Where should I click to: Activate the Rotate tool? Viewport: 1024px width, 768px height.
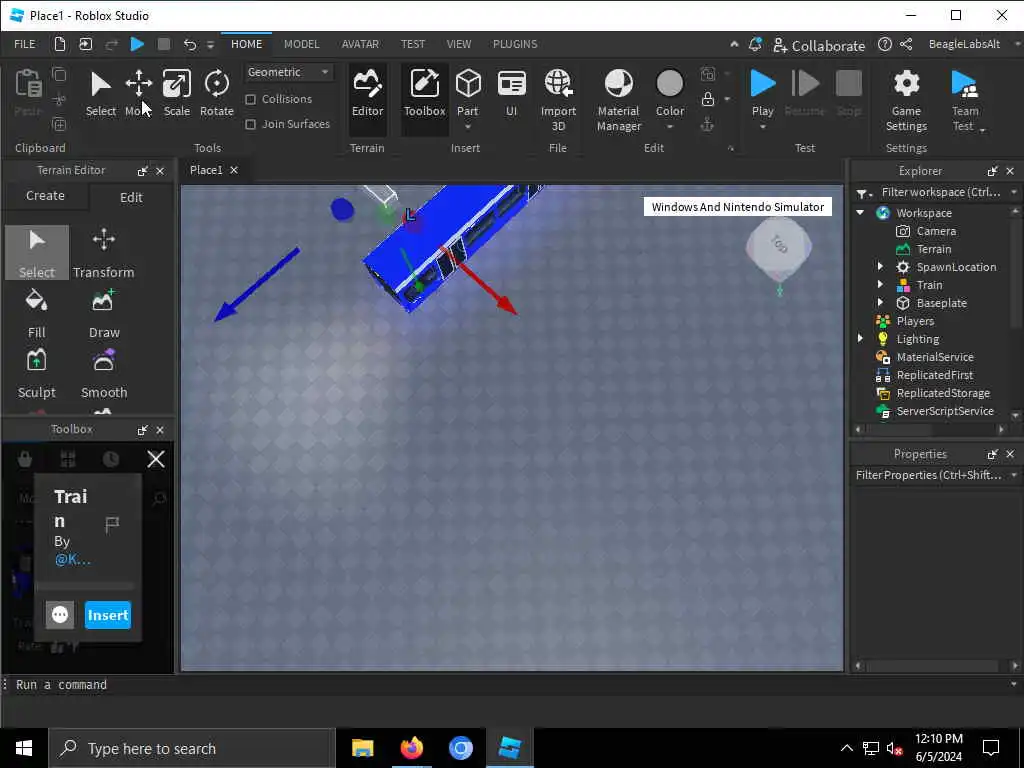pyautogui.click(x=217, y=93)
